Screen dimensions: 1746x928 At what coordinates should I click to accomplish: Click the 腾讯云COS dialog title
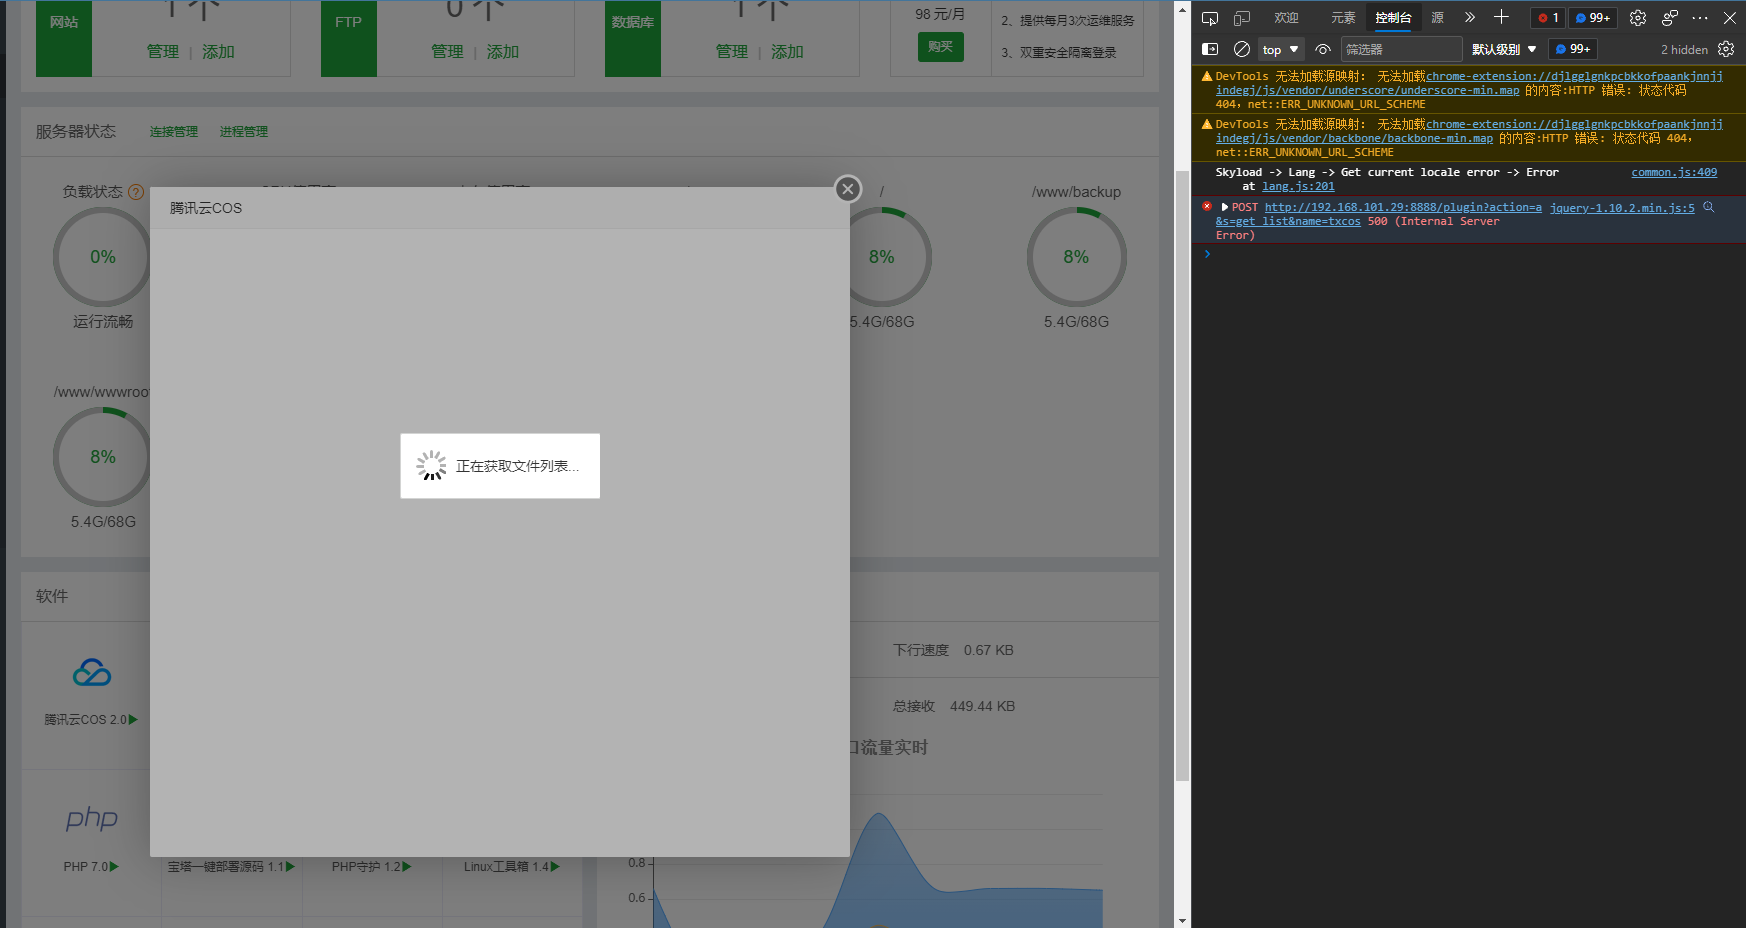click(206, 208)
